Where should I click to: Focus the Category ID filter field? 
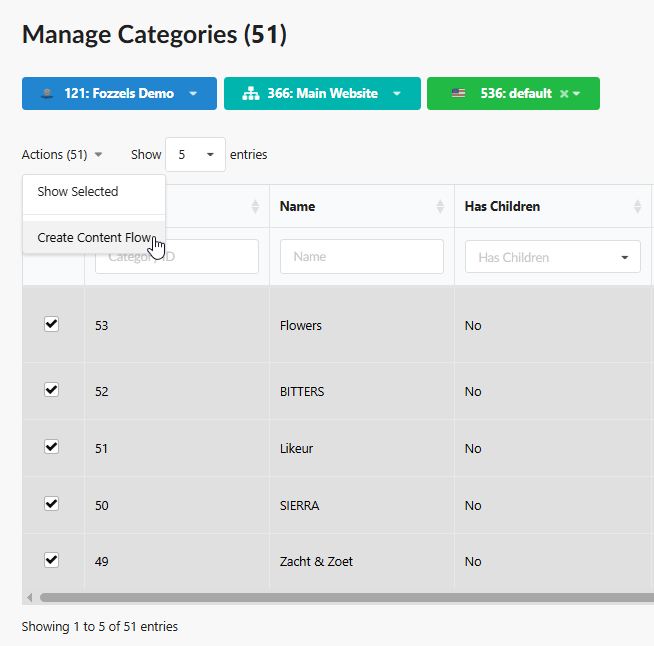177,256
